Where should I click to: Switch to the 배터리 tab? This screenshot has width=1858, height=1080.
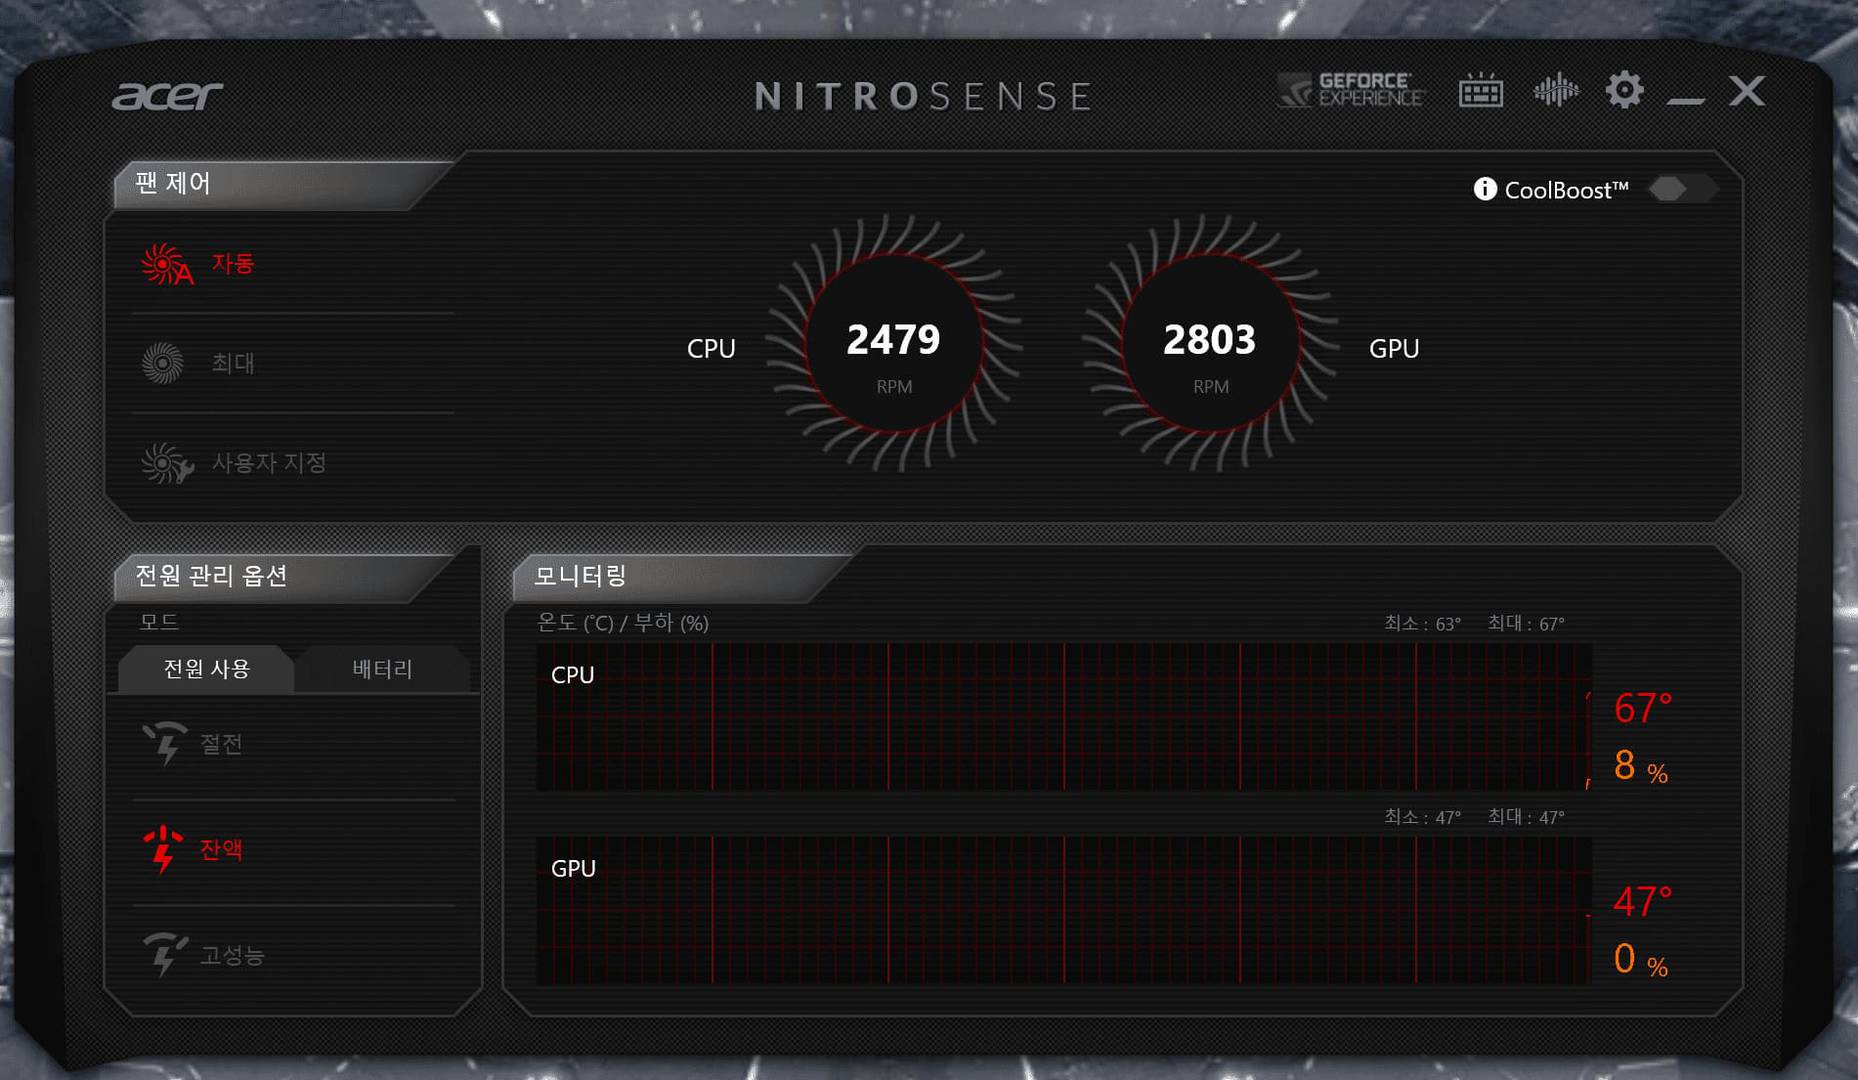click(383, 669)
